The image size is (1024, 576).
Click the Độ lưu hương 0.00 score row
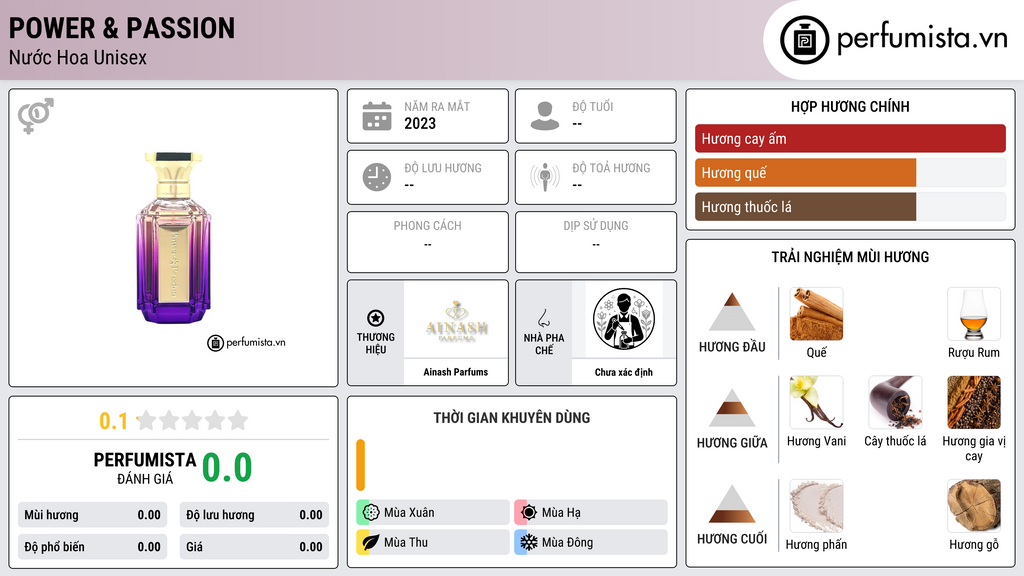coord(254,515)
